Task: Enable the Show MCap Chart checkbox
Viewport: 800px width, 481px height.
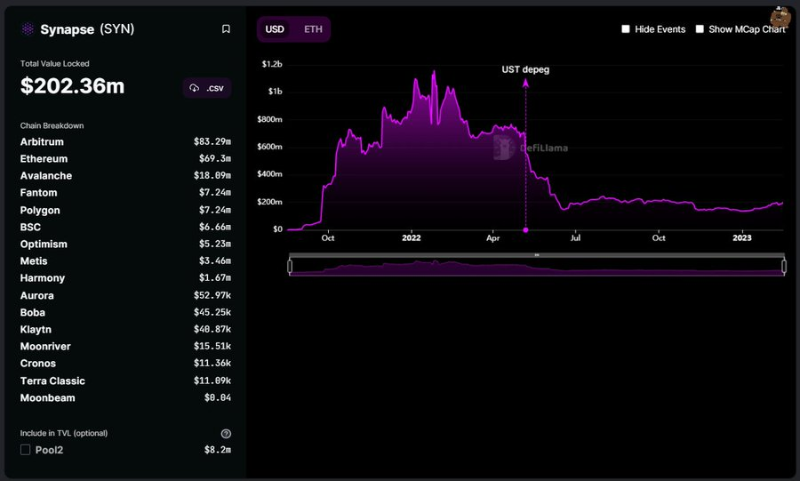Action: [700, 29]
